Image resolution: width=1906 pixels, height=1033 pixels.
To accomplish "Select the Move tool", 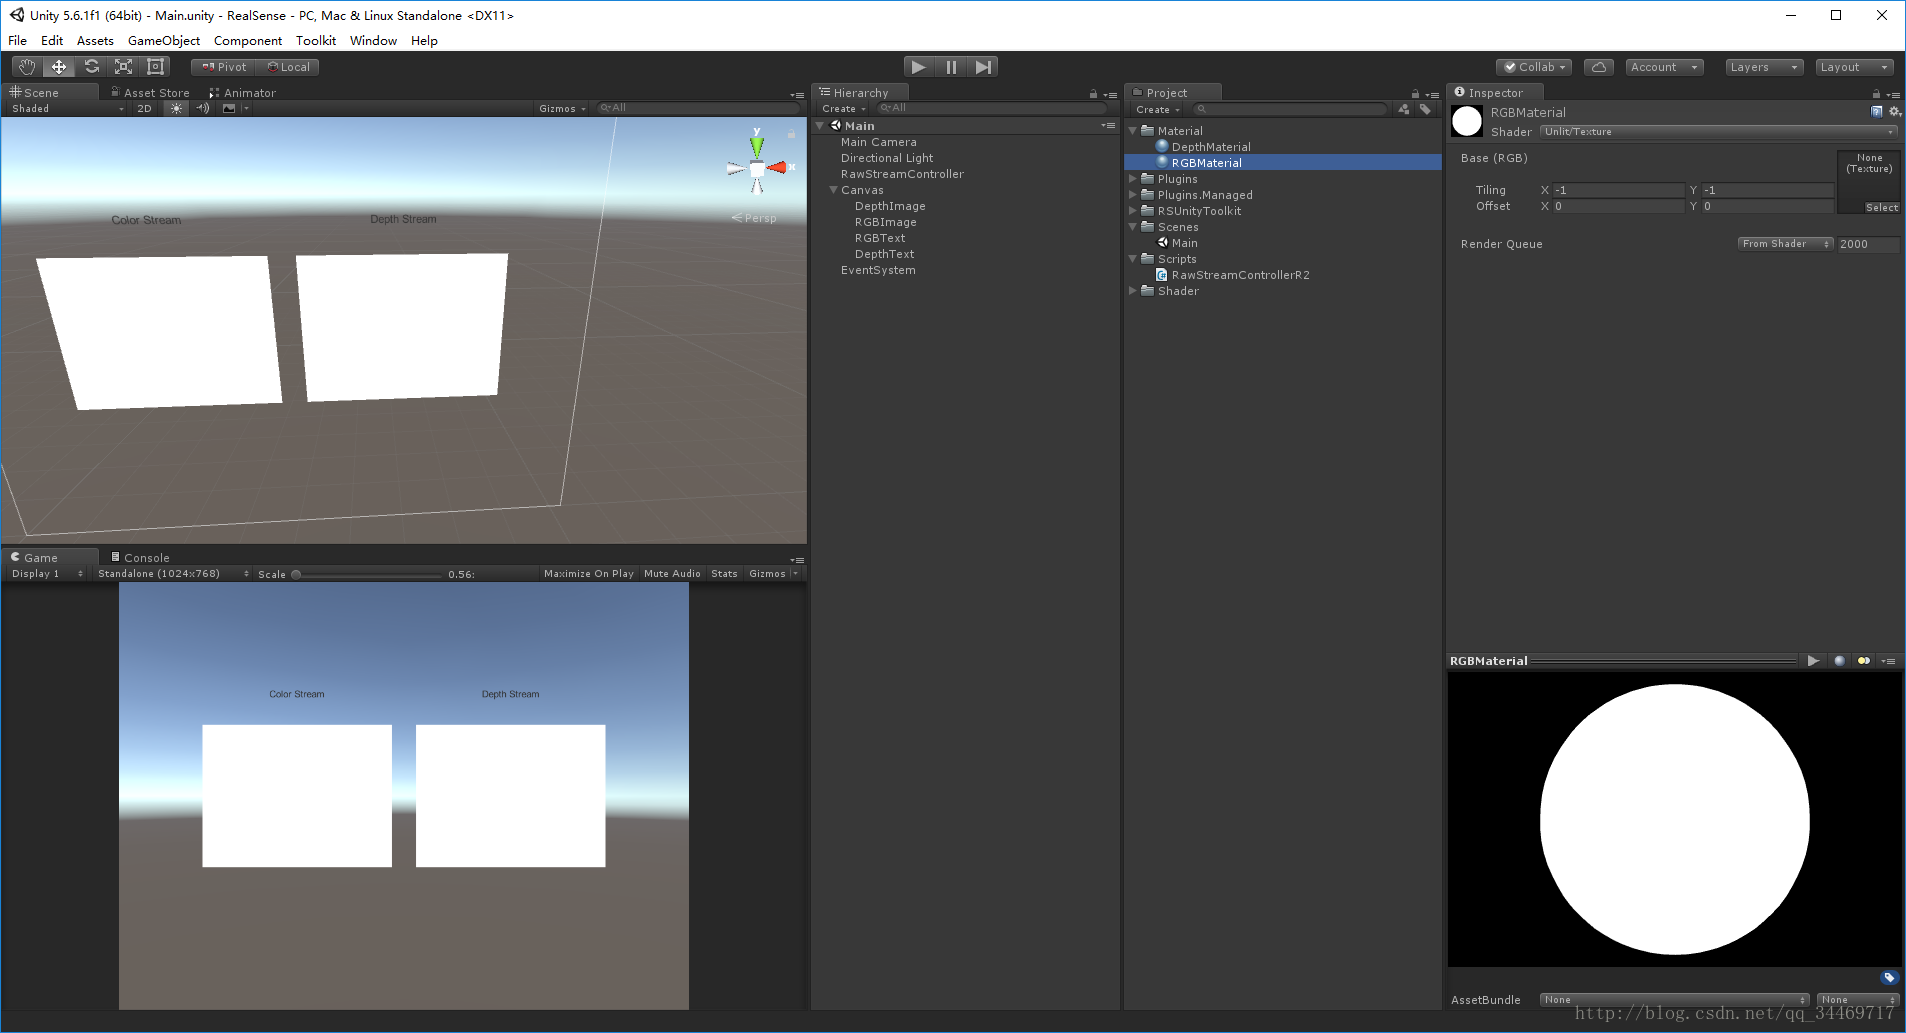I will [x=59, y=67].
